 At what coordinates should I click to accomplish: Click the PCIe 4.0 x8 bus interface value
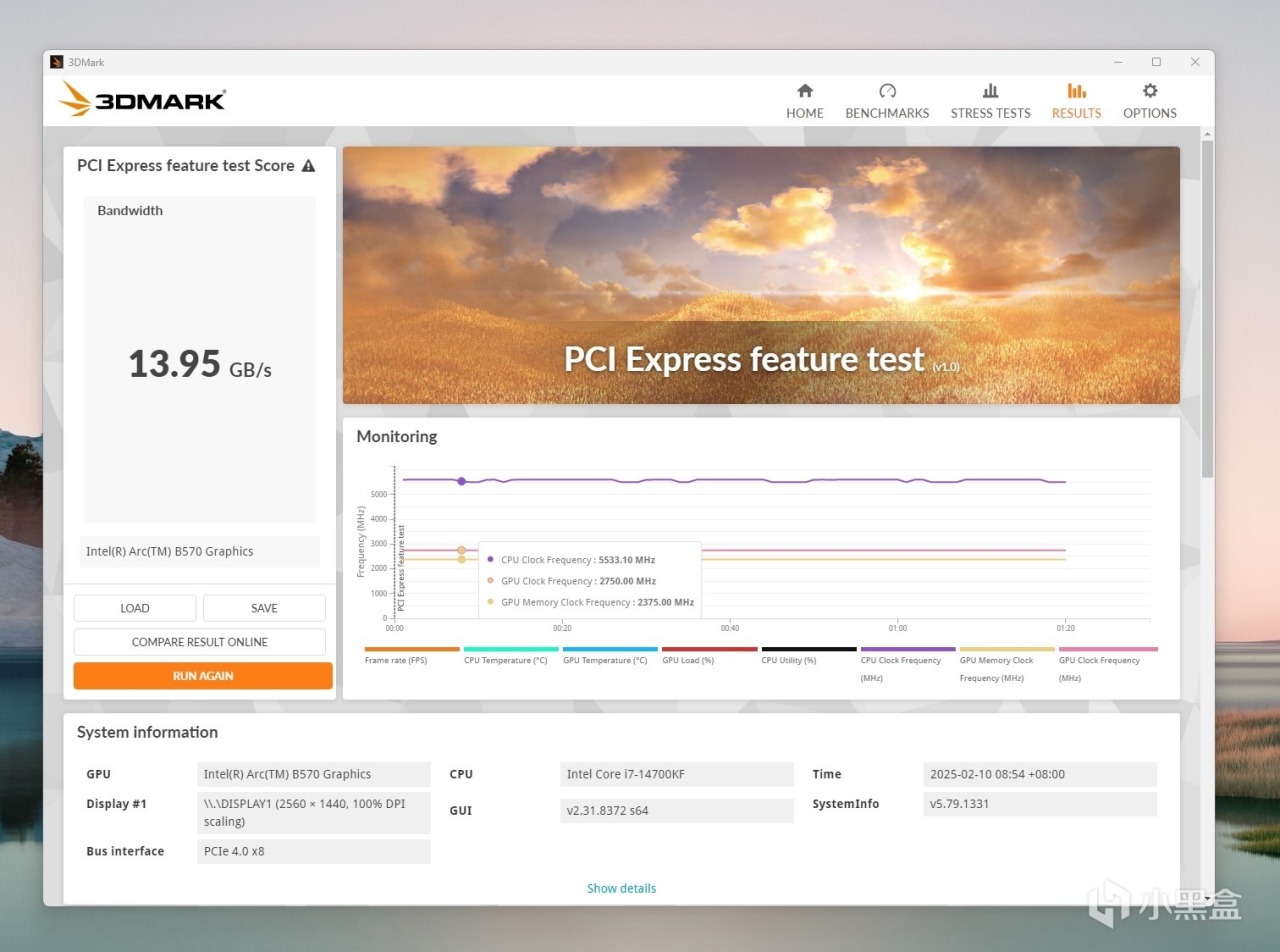click(314, 851)
